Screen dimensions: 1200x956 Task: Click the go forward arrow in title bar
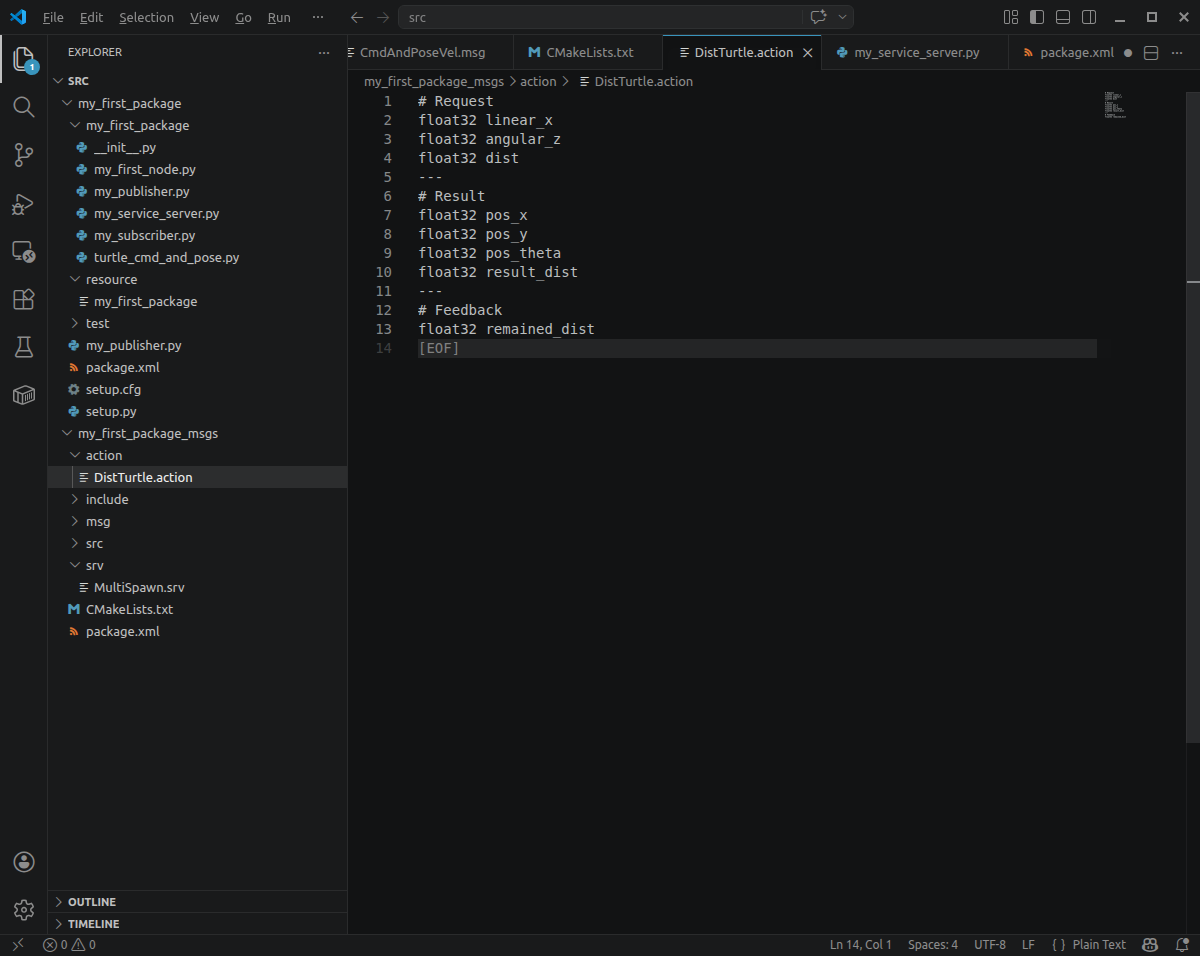(x=383, y=17)
